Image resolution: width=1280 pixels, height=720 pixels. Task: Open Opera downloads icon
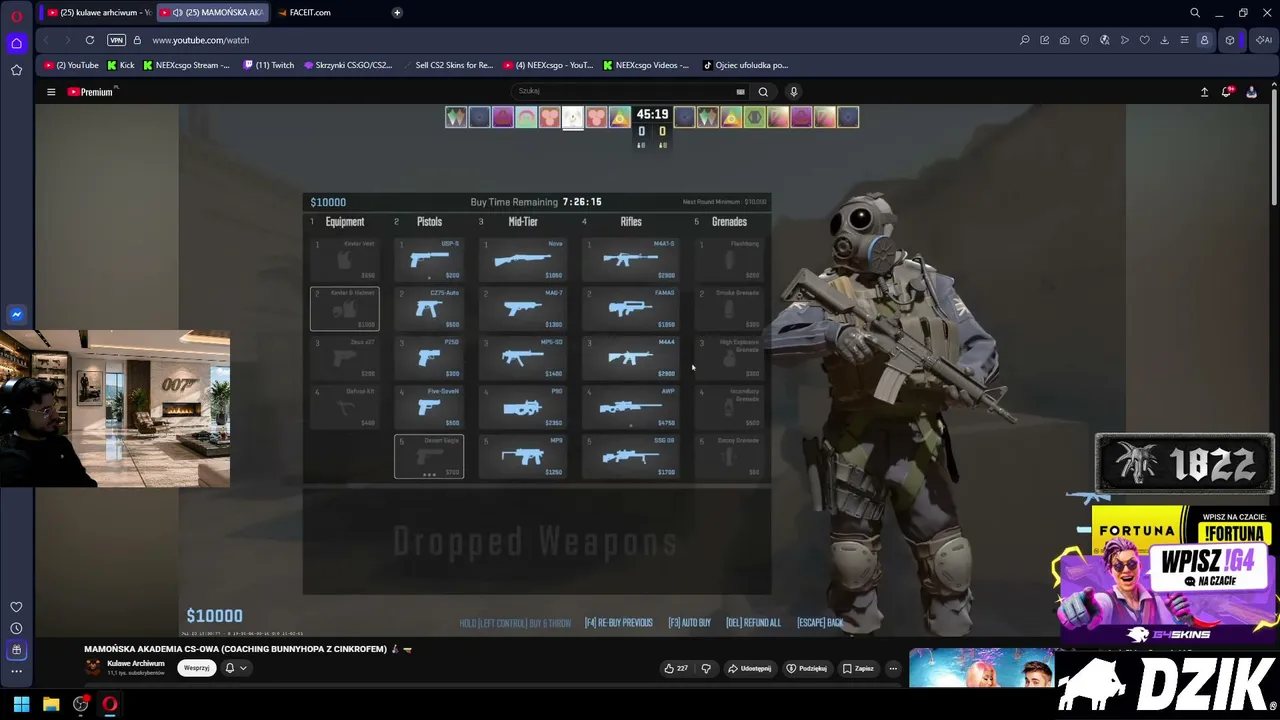1164,40
